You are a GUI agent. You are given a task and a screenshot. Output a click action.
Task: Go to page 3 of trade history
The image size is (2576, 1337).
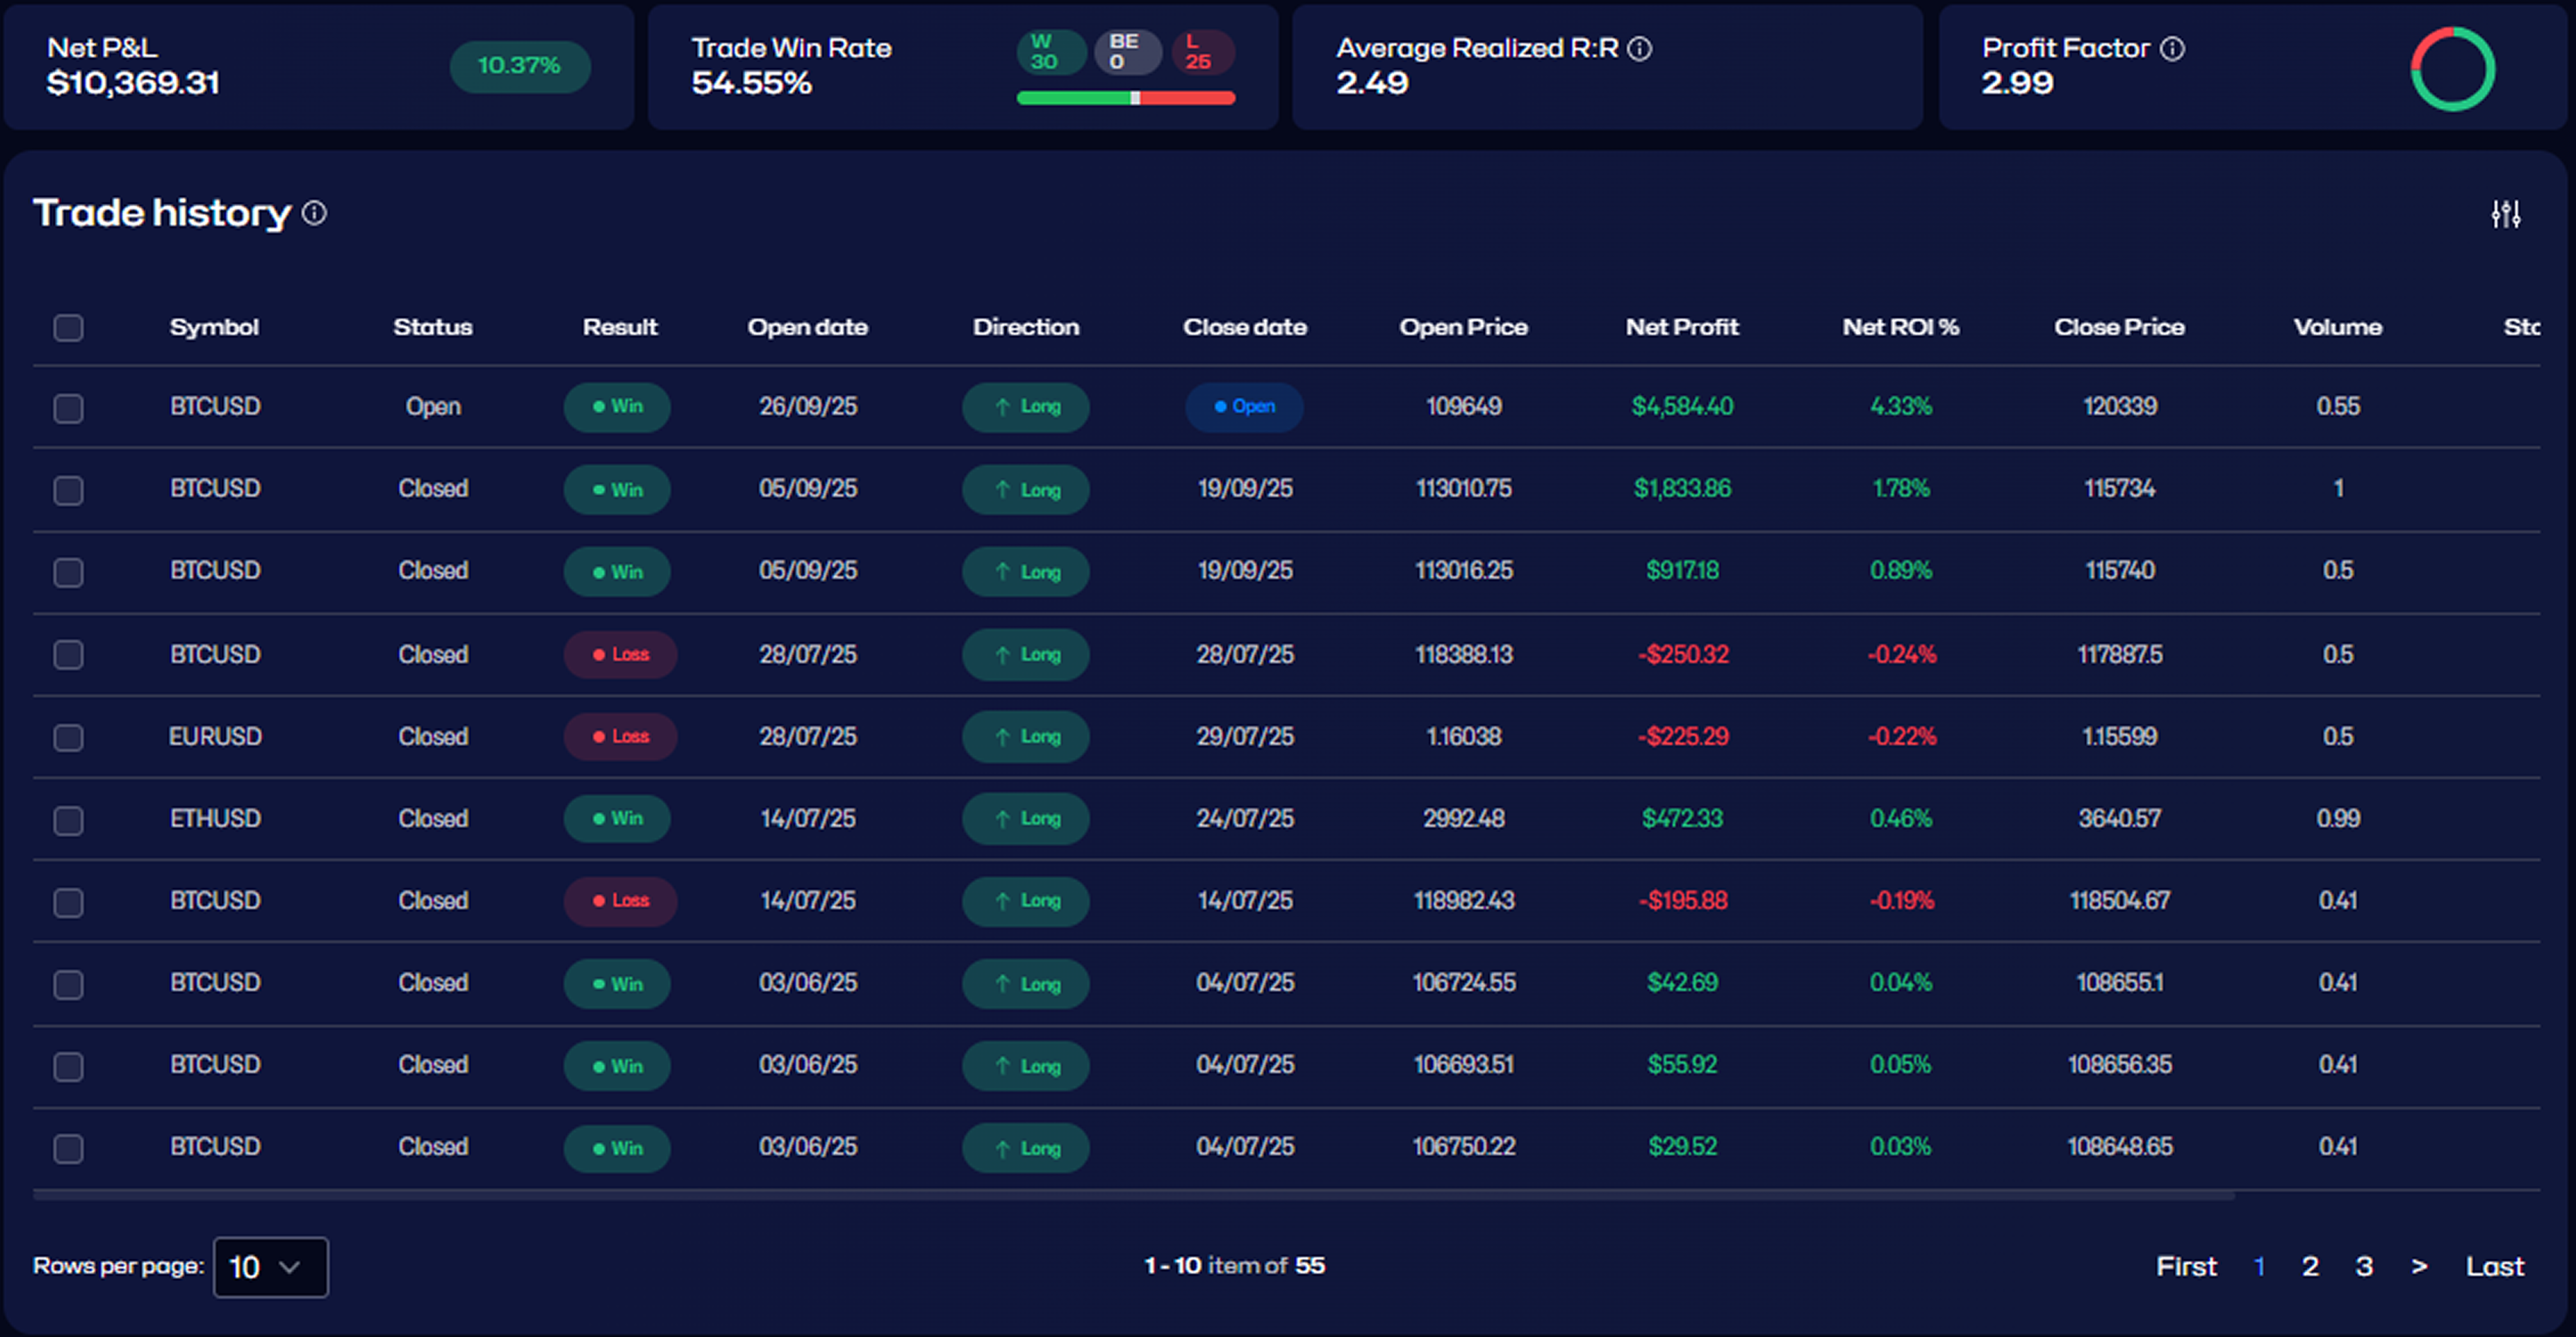[2364, 1266]
